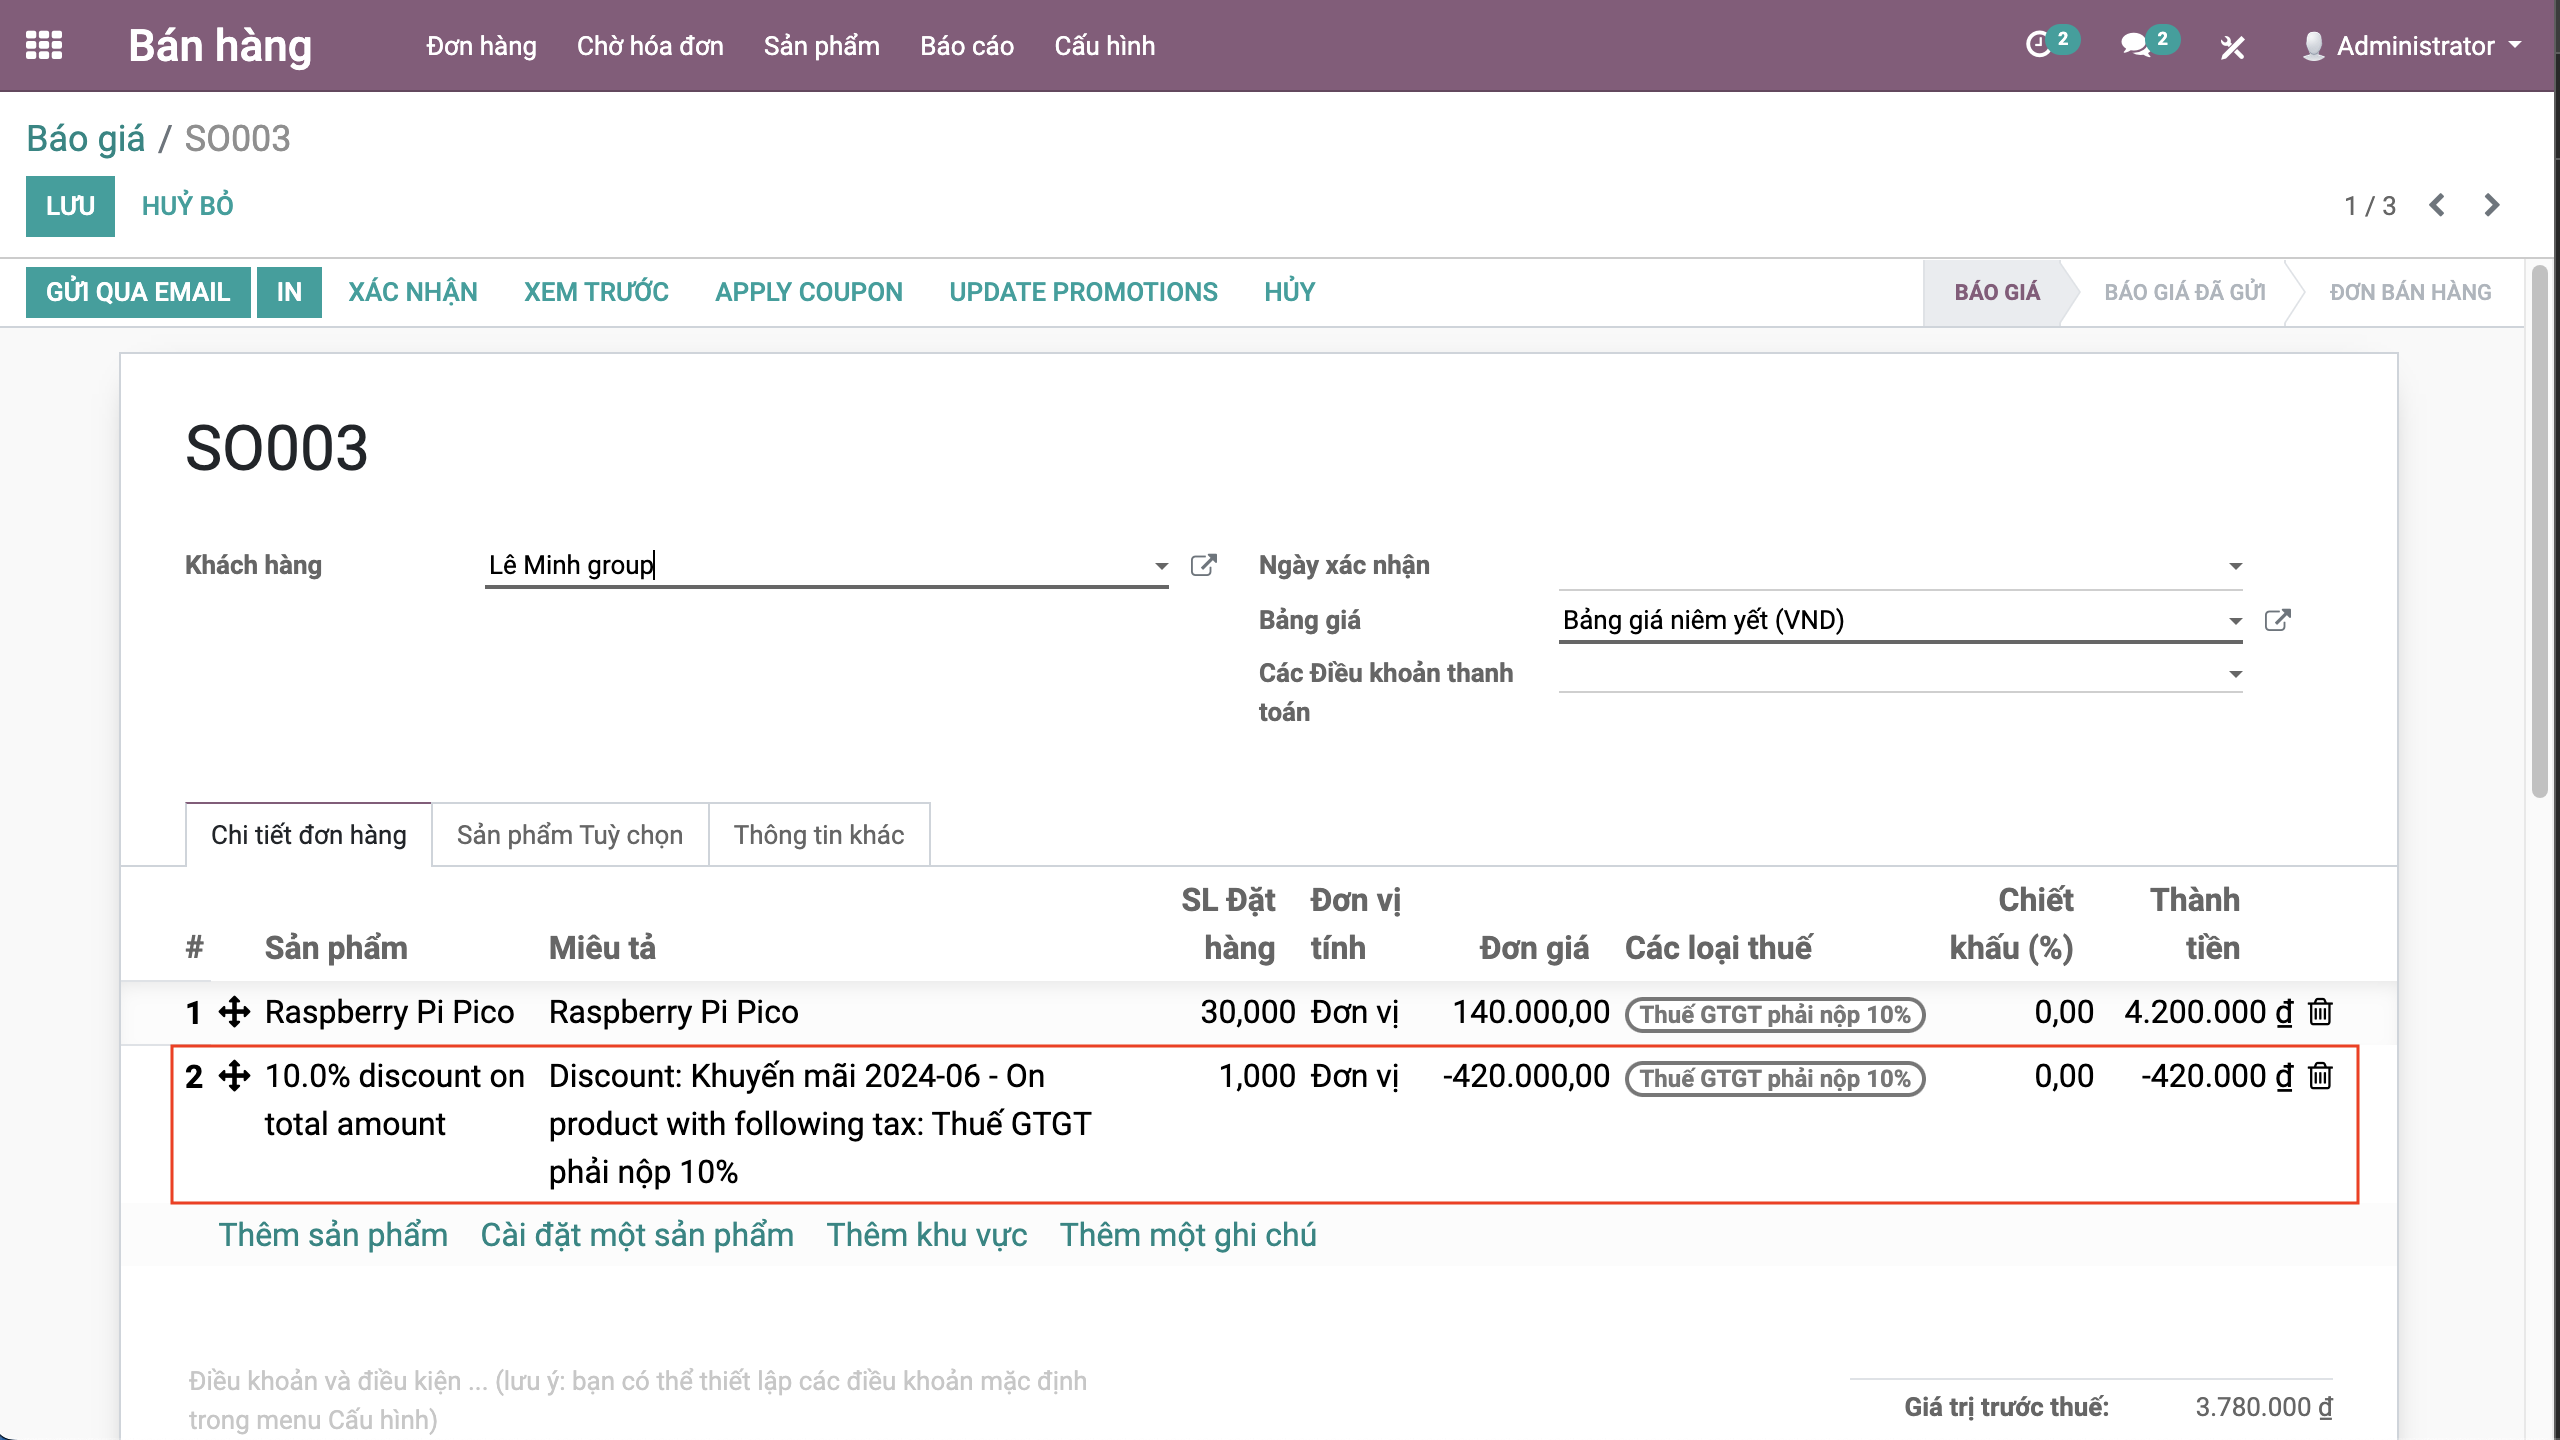This screenshot has width=2560, height=1440.
Task: Go to previous record arrow
Action: 2437,206
